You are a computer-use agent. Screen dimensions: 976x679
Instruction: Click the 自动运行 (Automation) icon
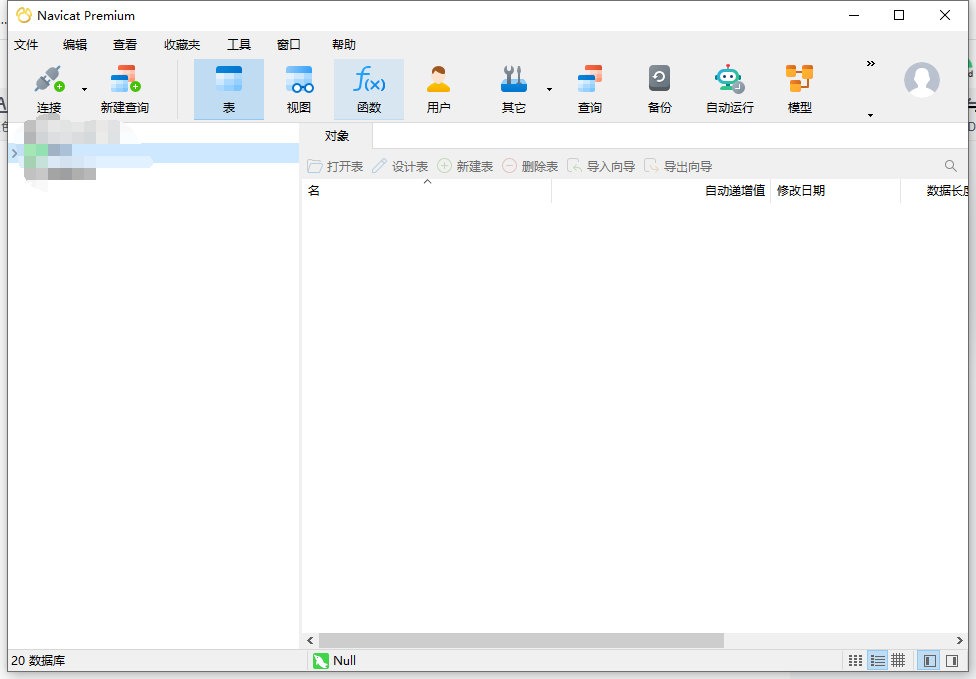[x=729, y=88]
